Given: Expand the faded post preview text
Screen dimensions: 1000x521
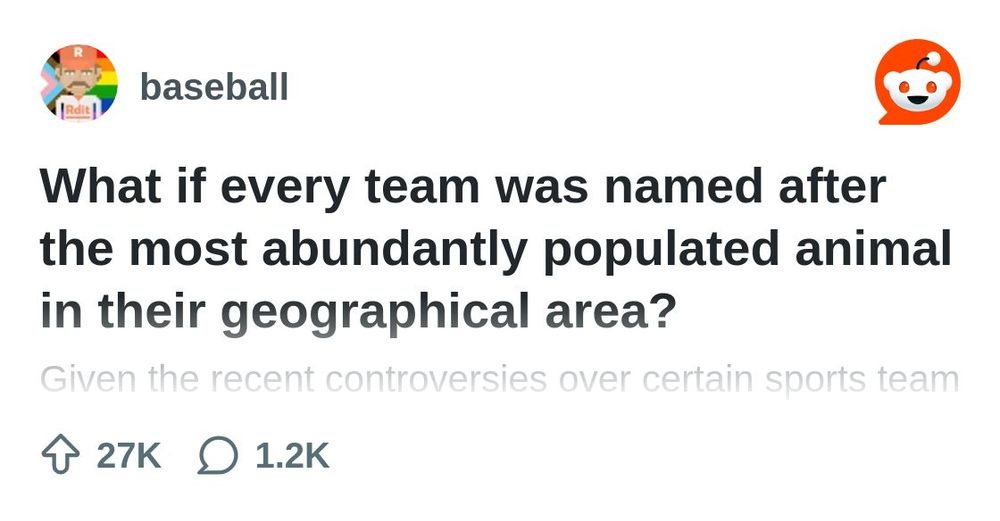Looking at the screenshot, I should [499, 379].
